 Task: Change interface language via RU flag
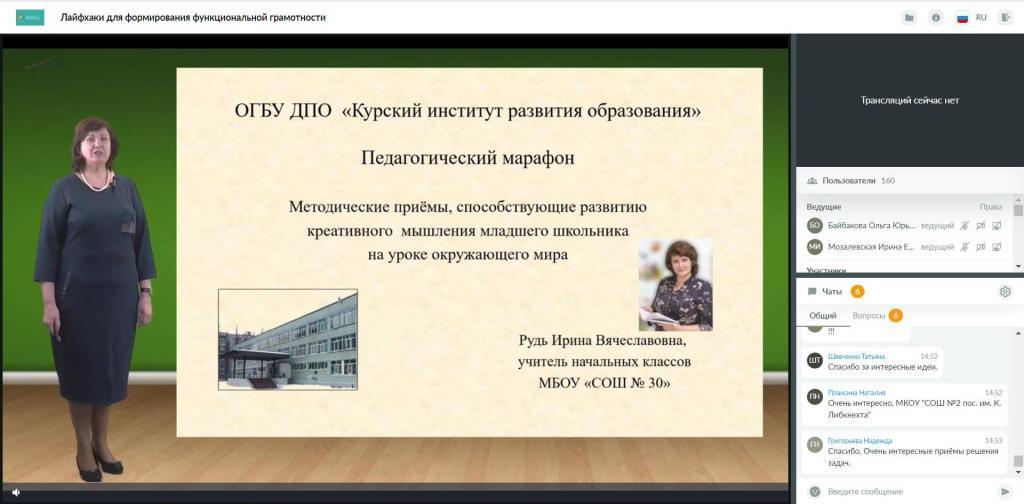click(963, 18)
